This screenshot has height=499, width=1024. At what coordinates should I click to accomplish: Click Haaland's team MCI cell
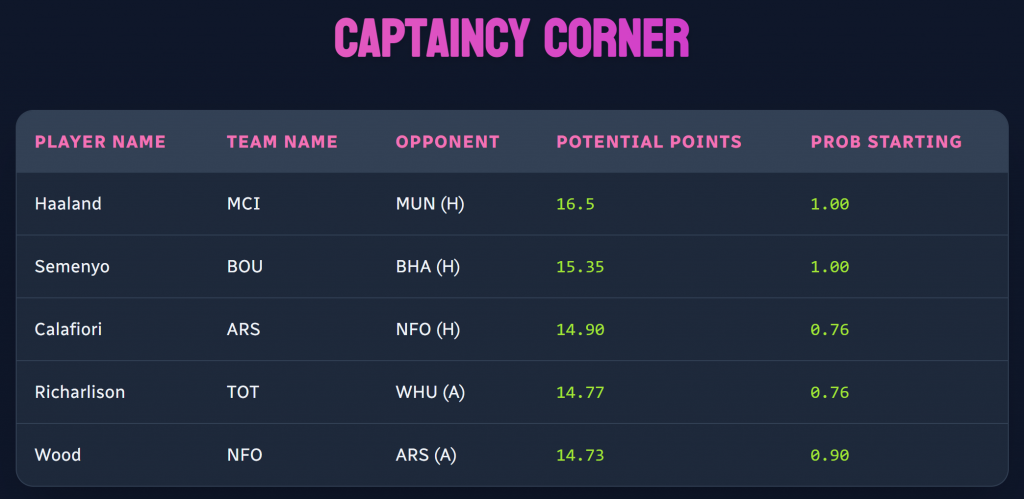[243, 204]
